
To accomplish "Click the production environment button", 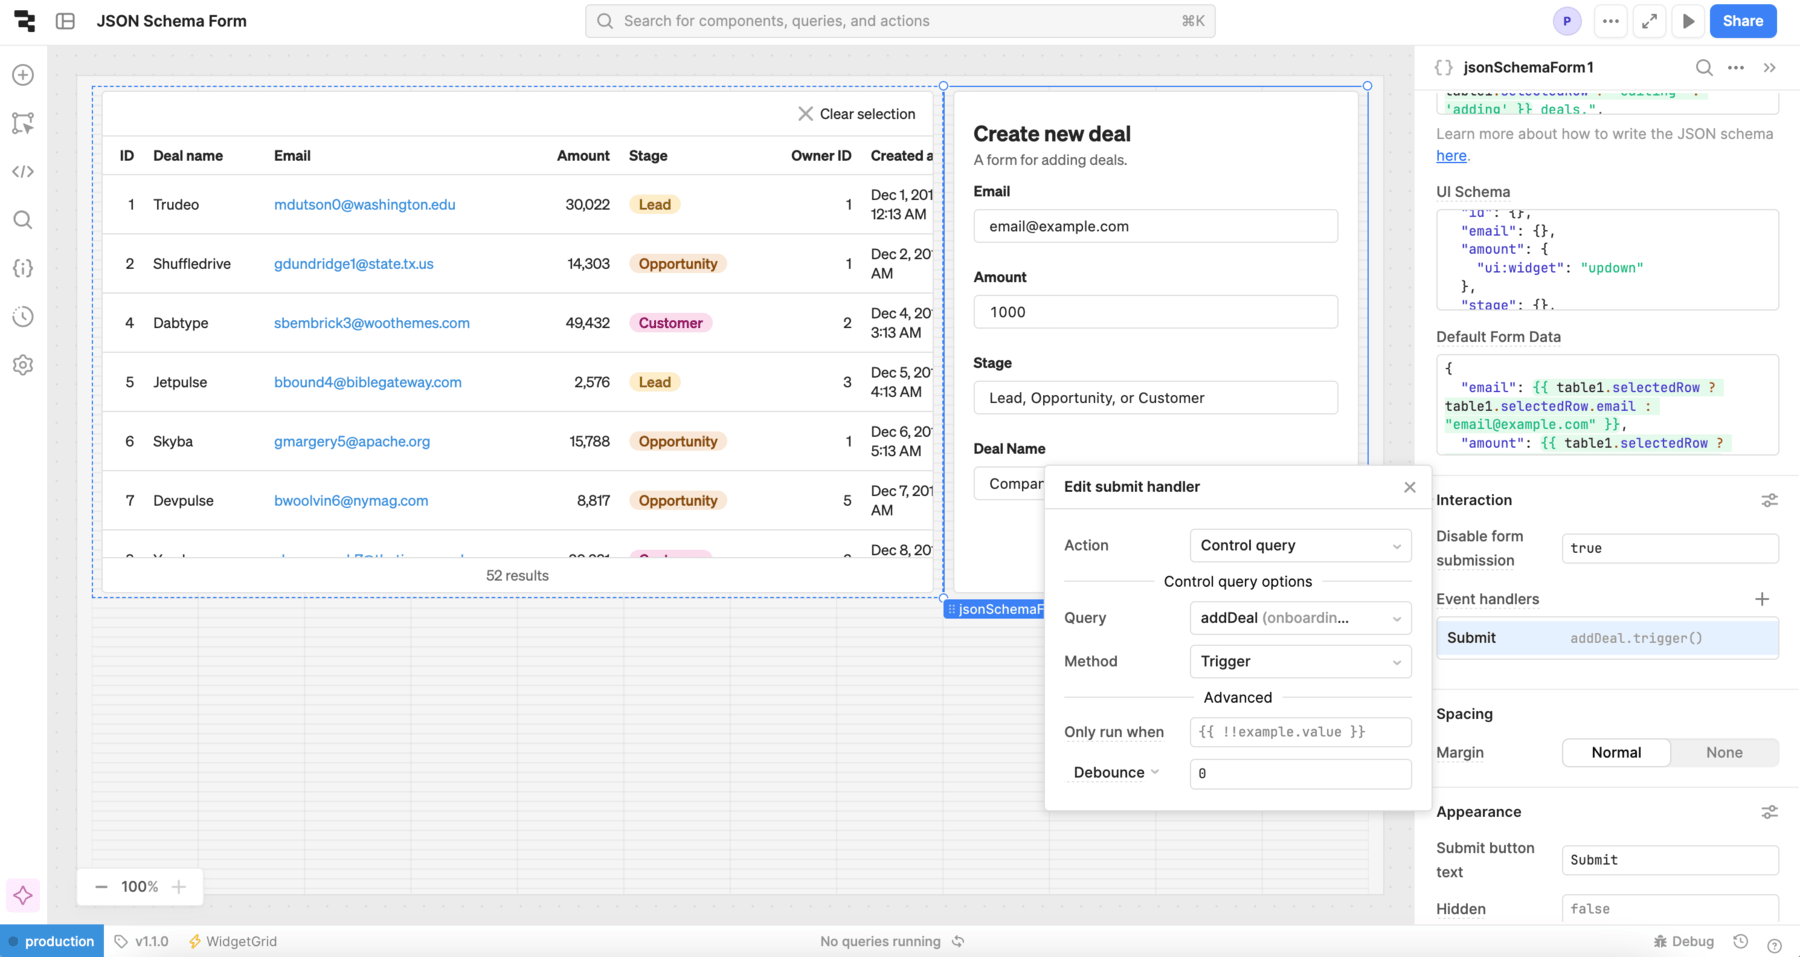I will click(x=52, y=941).
